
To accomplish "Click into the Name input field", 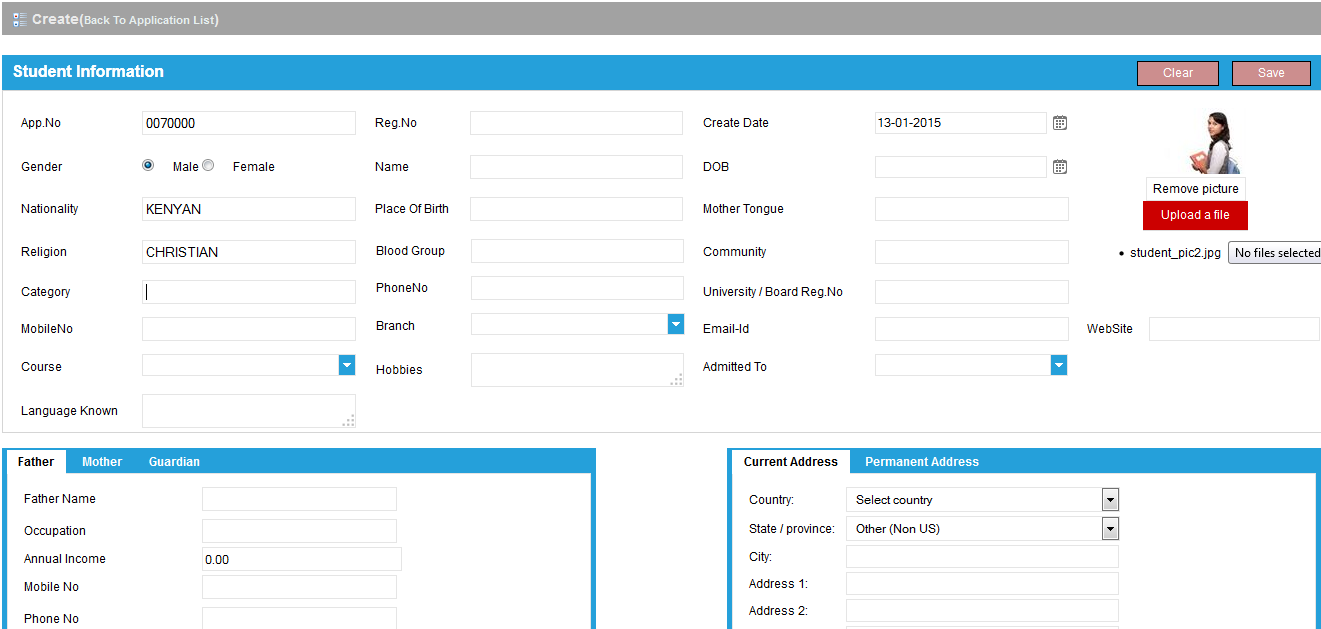I will pos(576,167).
